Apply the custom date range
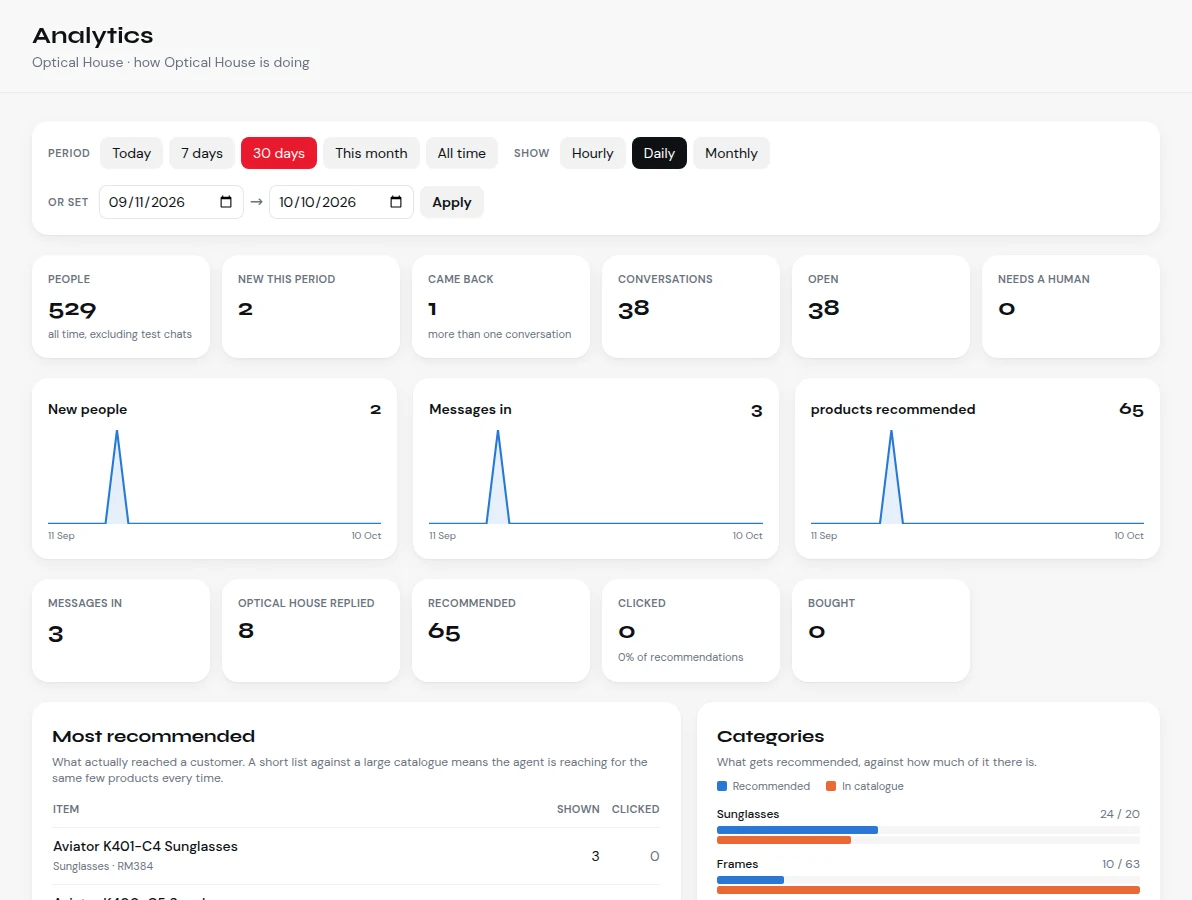The width and height of the screenshot is (1192, 900). click(x=452, y=202)
